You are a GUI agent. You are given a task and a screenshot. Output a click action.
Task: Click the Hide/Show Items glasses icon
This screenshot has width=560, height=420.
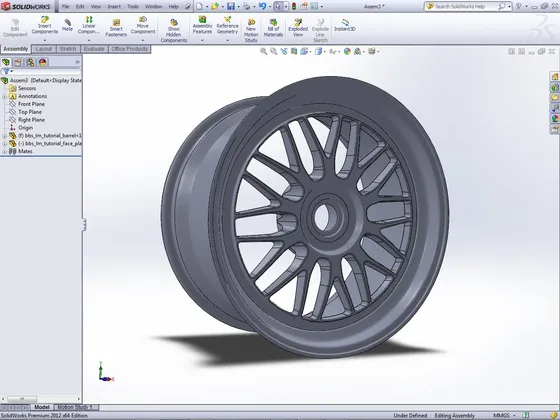tap(332, 51)
